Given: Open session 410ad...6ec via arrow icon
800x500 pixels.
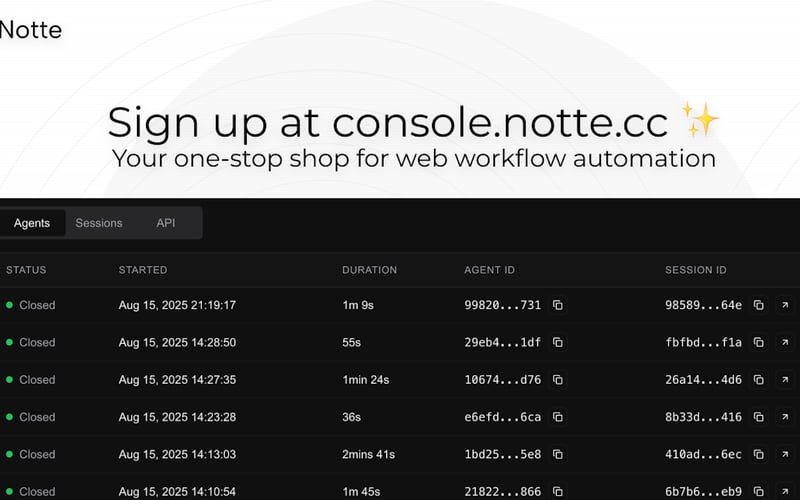Looking at the screenshot, I should tap(785, 454).
